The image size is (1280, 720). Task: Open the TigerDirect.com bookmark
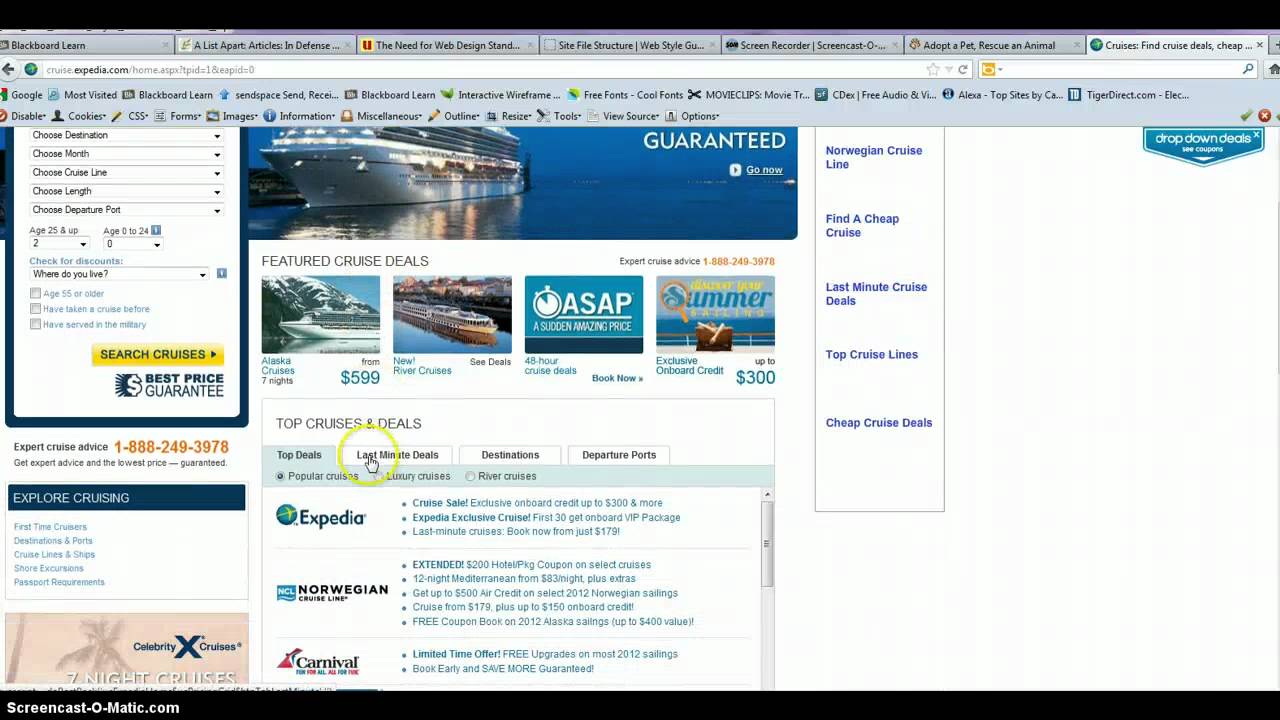pos(1129,95)
